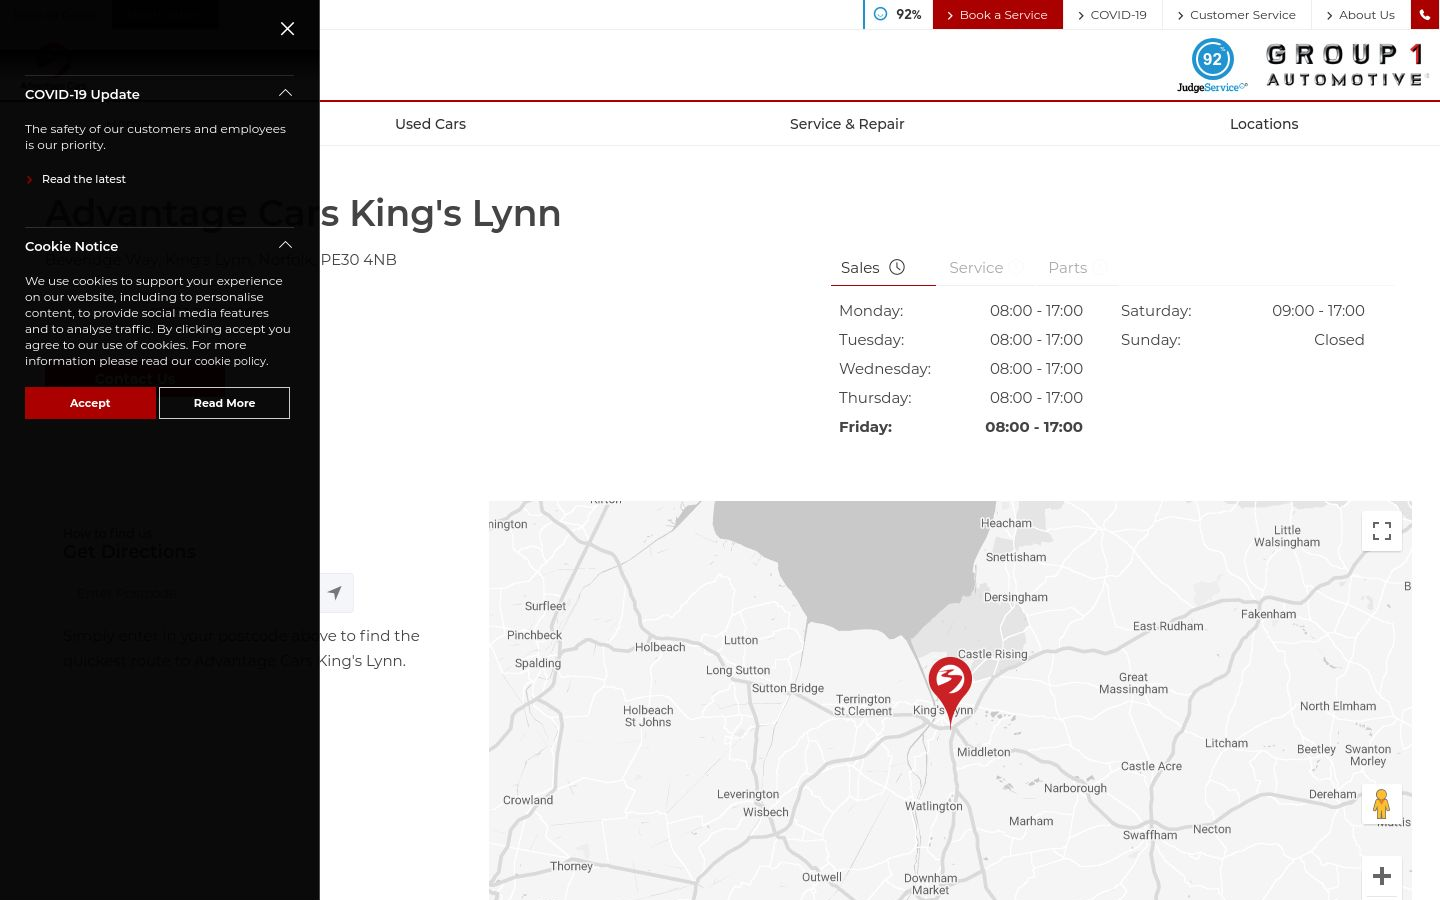The width and height of the screenshot is (1440, 900).
Task: Click the Street View pegman icon
Action: [x=1382, y=804]
